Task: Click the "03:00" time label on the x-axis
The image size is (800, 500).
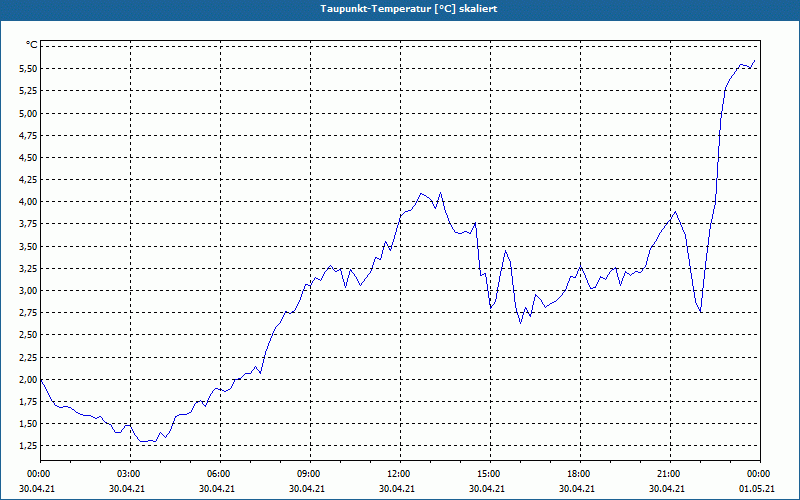Action: (x=131, y=474)
